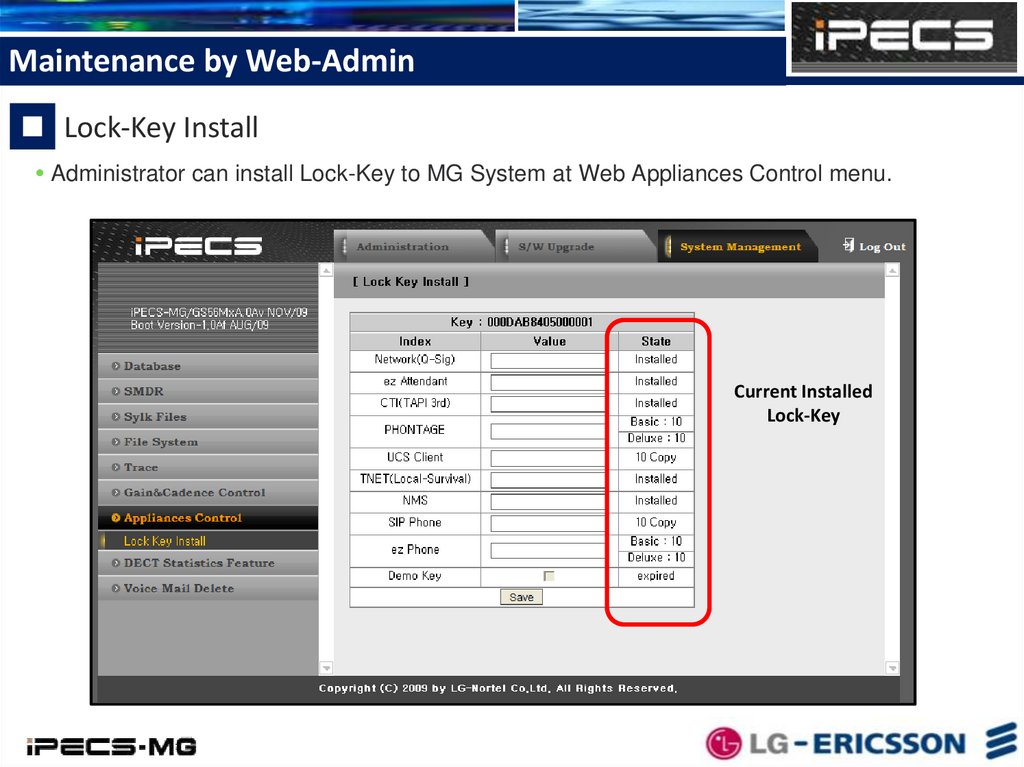Screen dimensions: 1024x767
Task: Open Gain&Cadence Control menu
Action: click(x=208, y=493)
